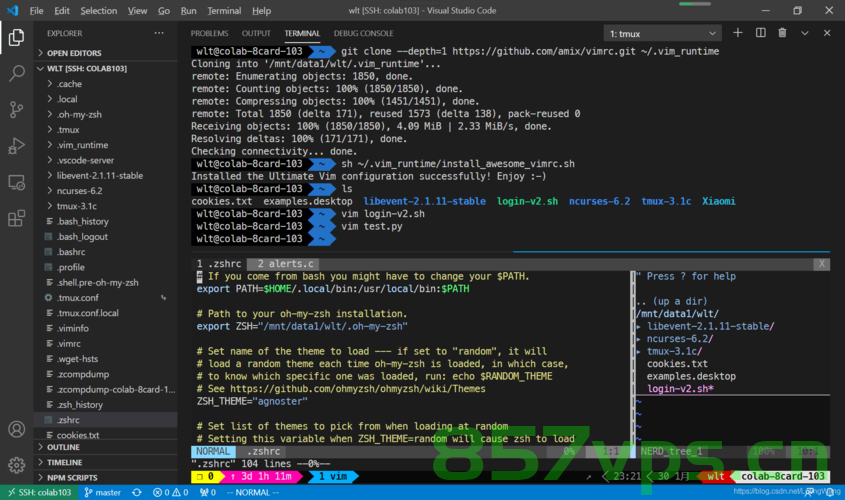The height and width of the screenshot is (500, 845).
Task: Open the Help menu
Action: (261, 10)
